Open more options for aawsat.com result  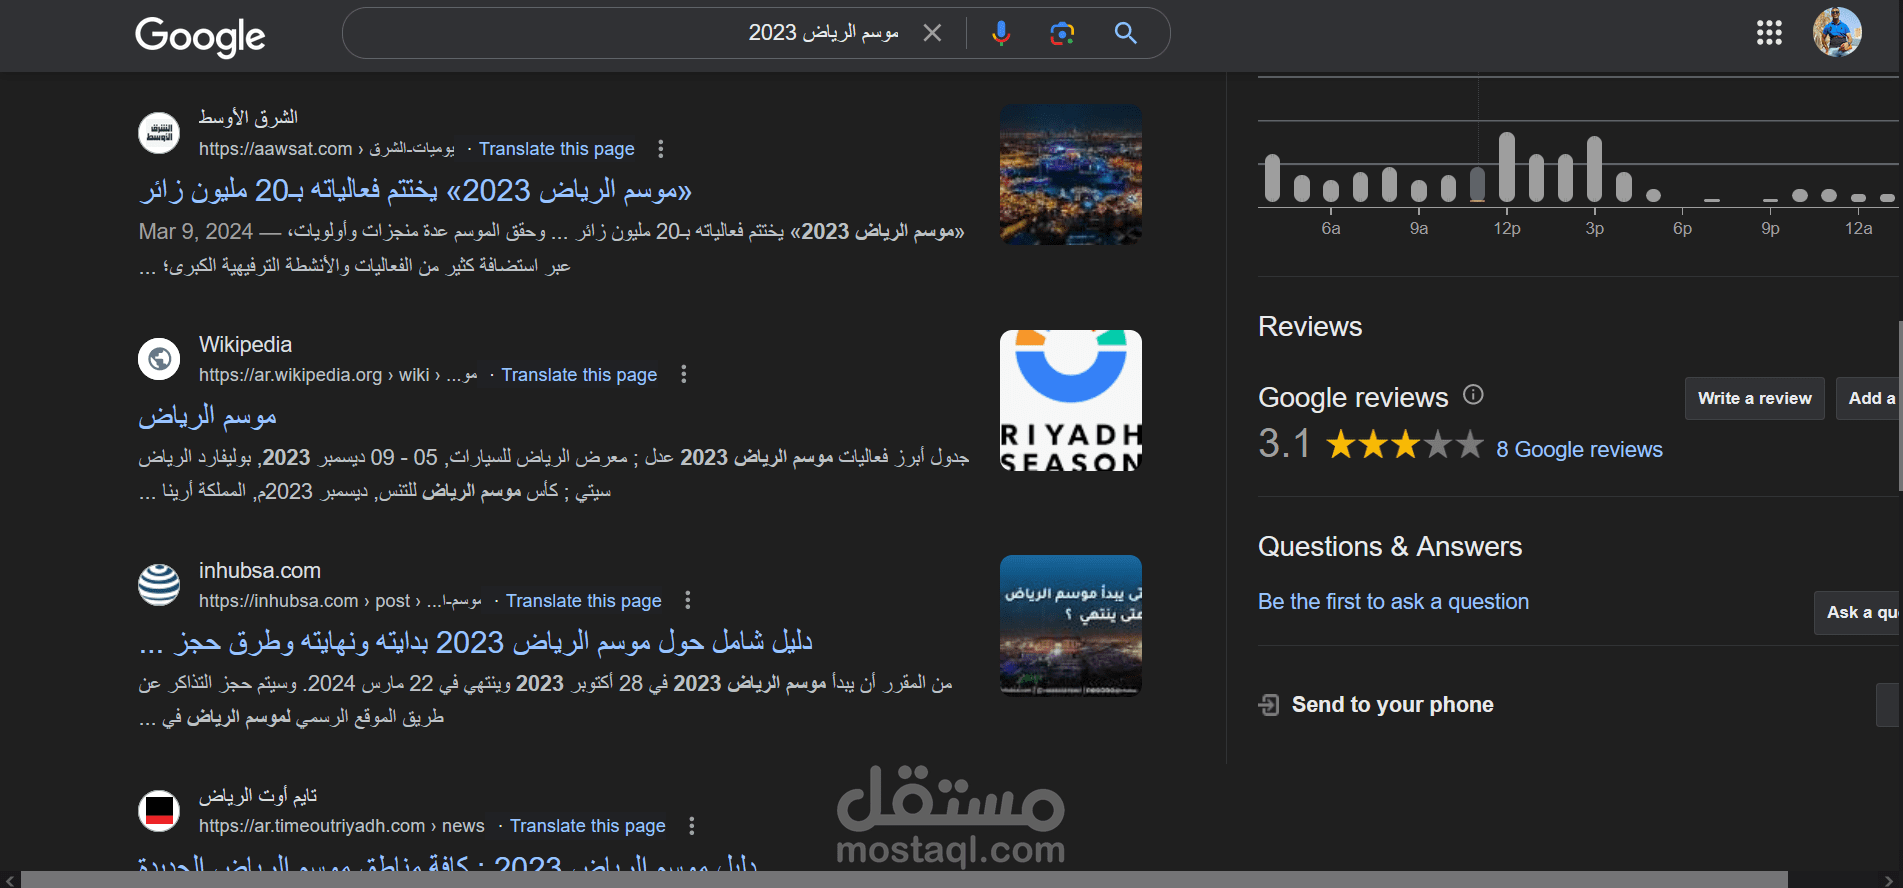point(660,149)
